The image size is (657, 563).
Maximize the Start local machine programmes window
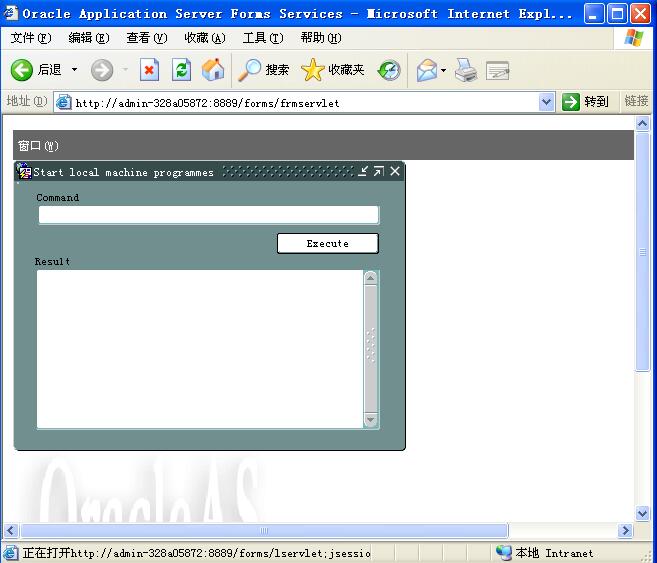click(379, 171)
